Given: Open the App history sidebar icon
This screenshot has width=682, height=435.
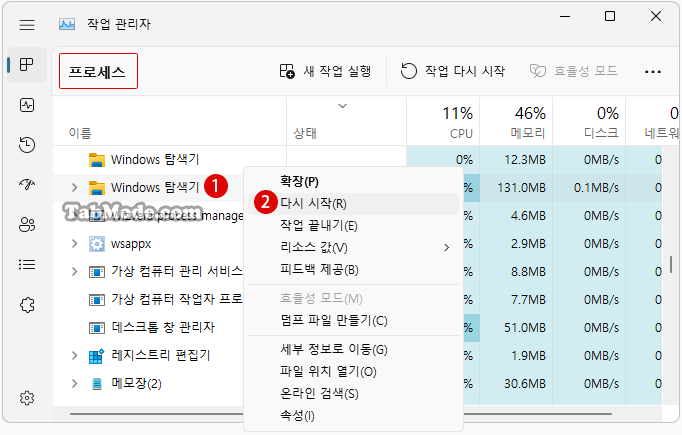Looking at the screenshot, I should point(27,145).
